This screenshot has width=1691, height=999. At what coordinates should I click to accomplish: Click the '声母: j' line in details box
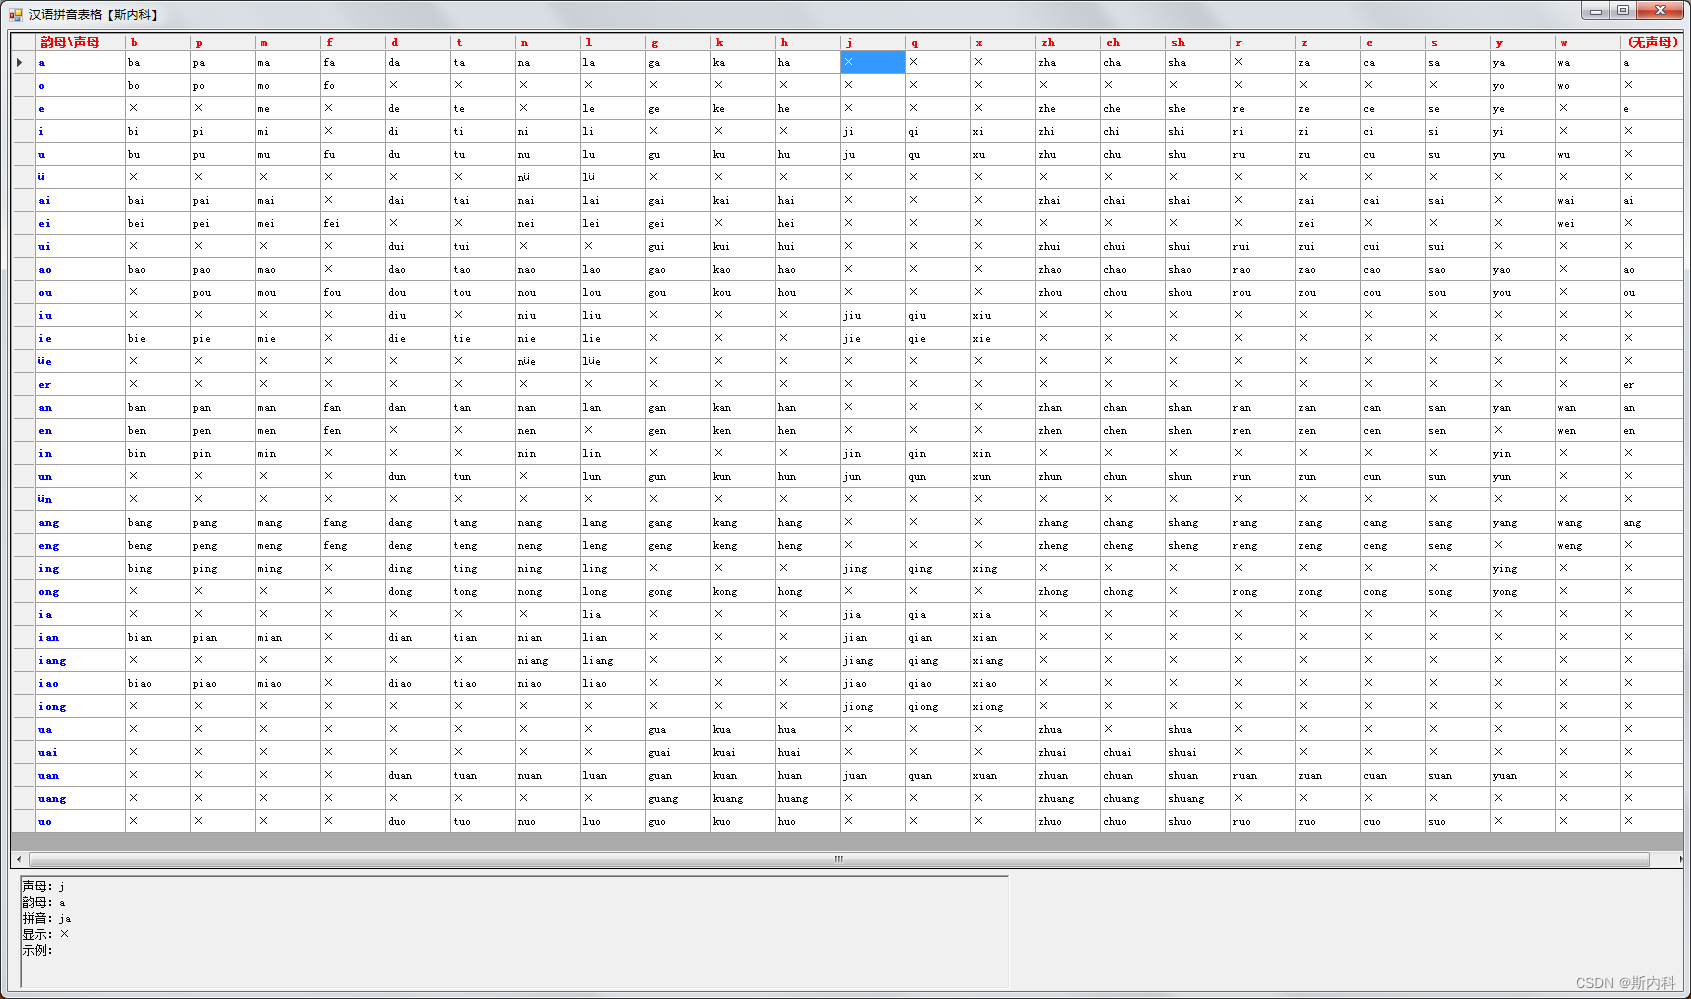point(44,886)
